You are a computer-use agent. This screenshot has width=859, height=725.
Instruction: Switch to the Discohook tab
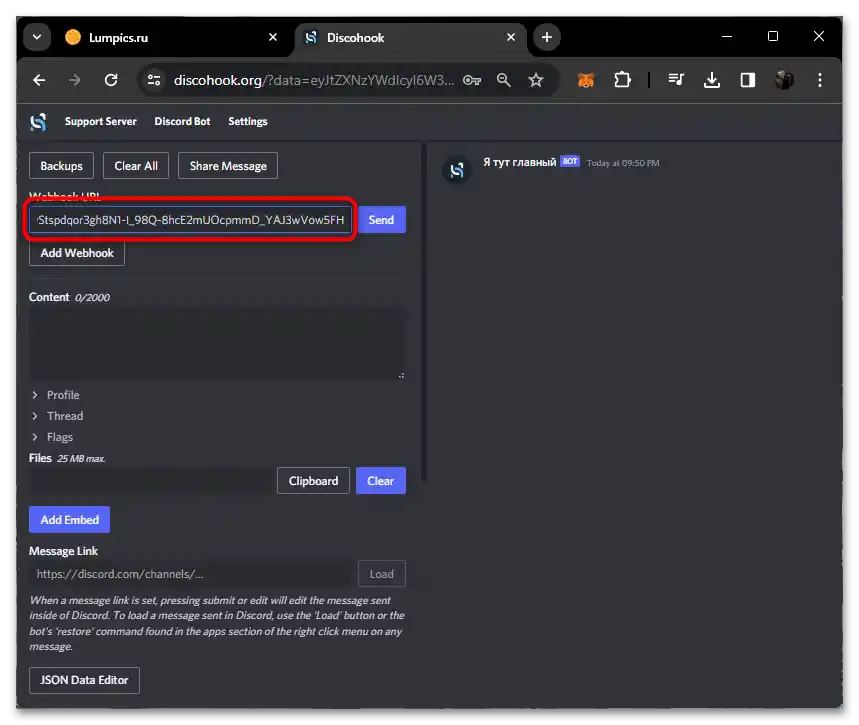click(411, 38)
